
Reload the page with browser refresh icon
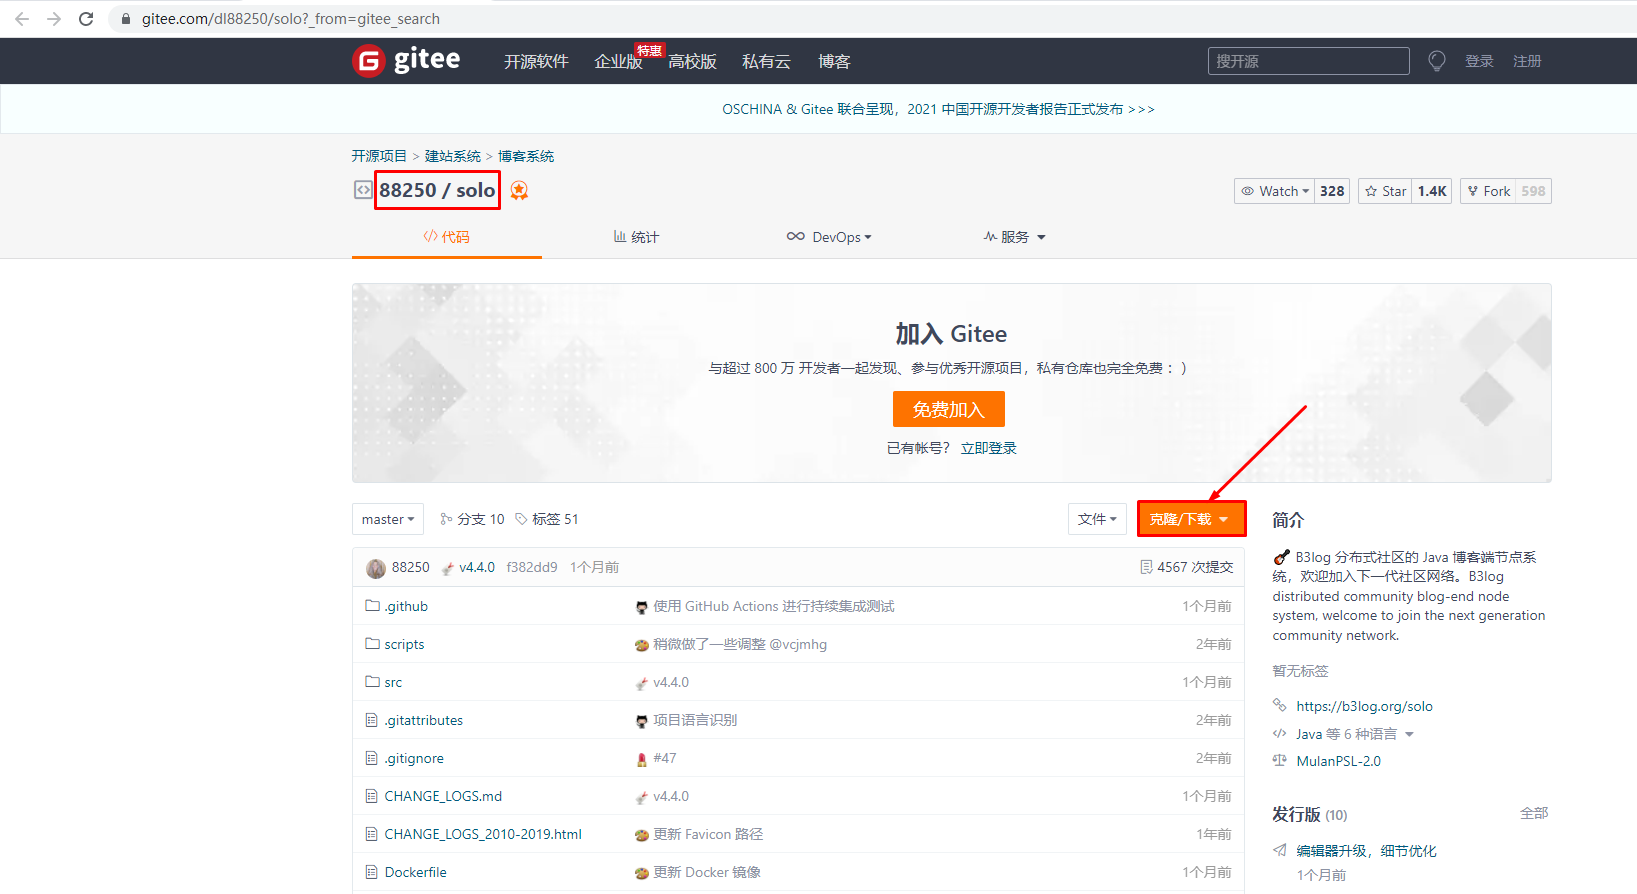pos(86,19)
